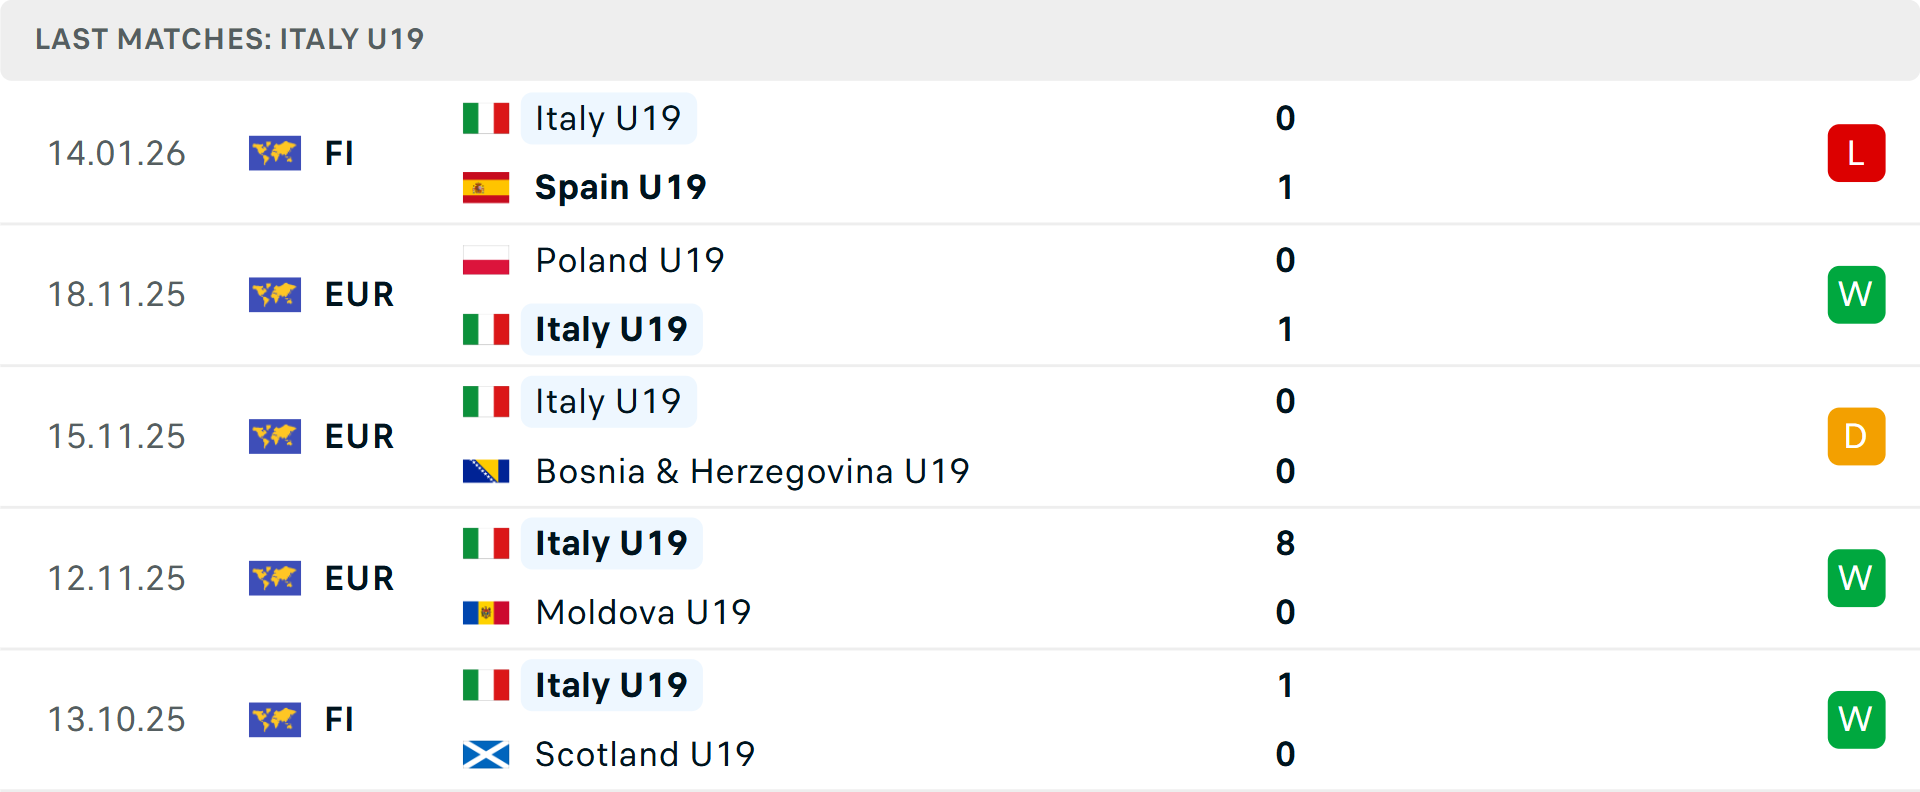The image size is (1920, 792).
Task: Click the Scotland flag icon
Action: [x=486, y=754]
